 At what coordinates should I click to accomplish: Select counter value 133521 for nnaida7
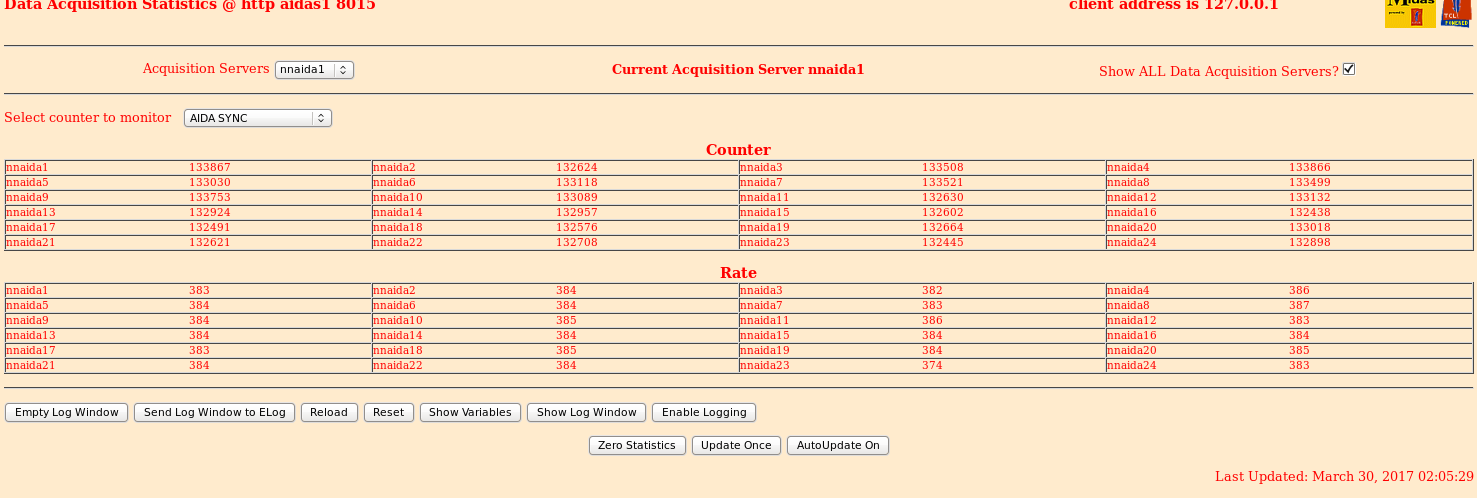943,183
